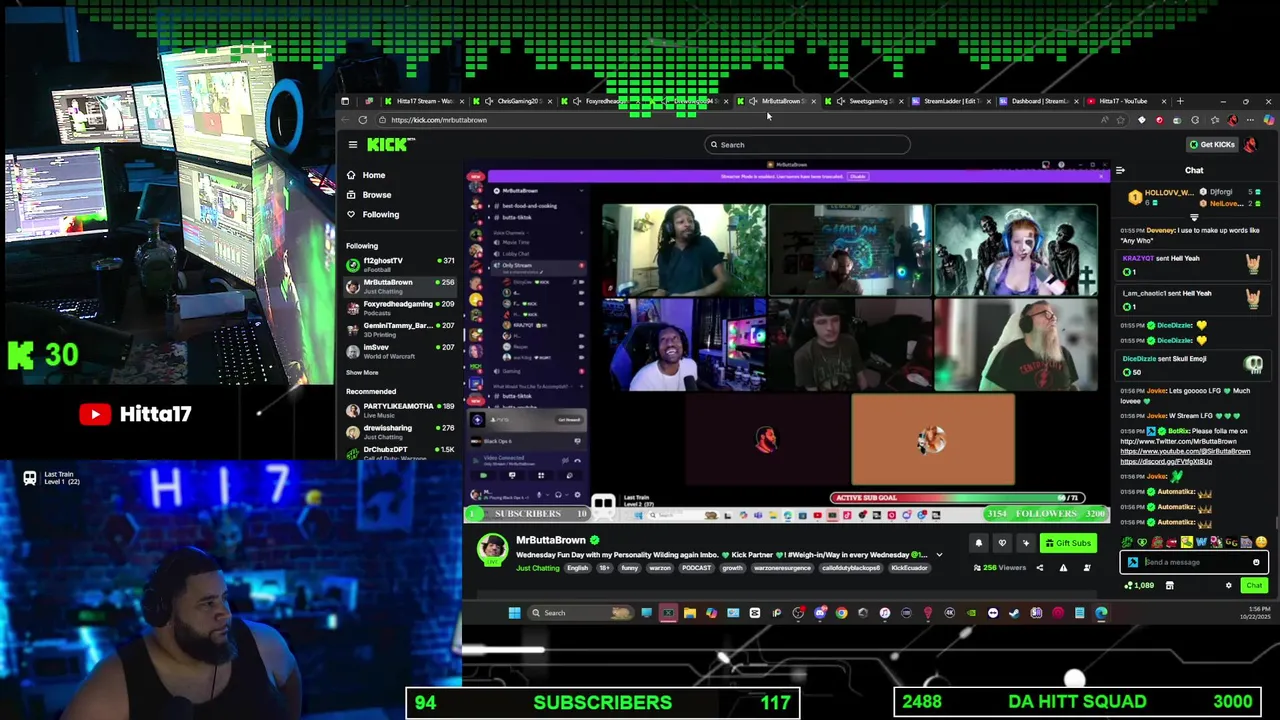Image resolution: width=1280 pixels, height=720 pixels.
Task: Click browser refresh button
Action: [x=362, y=120]
